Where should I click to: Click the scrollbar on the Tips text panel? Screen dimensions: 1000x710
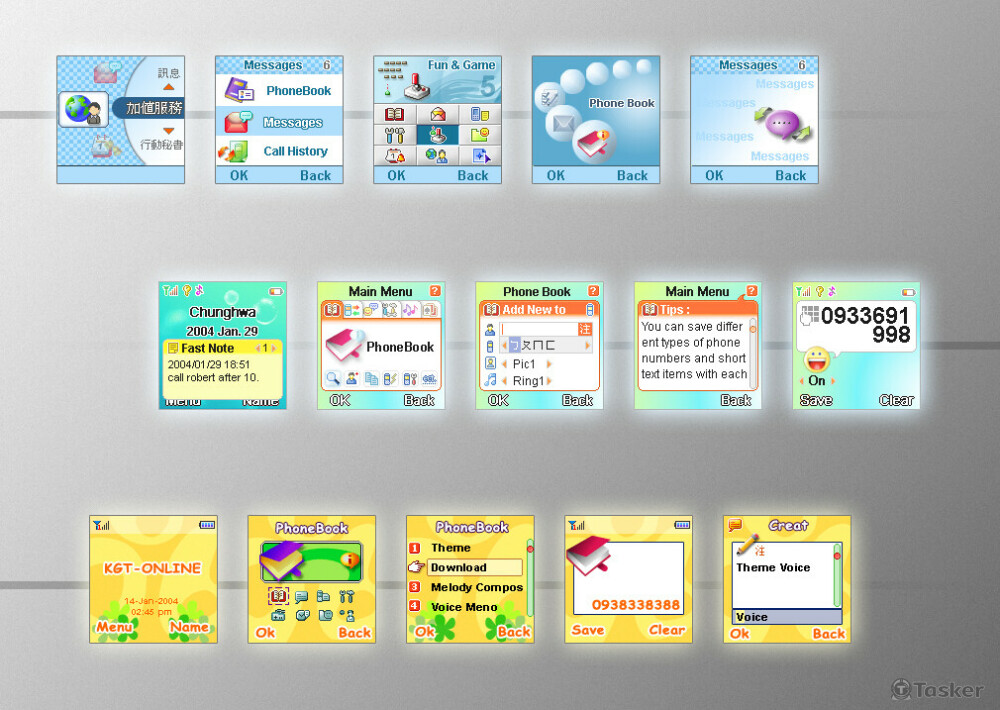[752, 350]
